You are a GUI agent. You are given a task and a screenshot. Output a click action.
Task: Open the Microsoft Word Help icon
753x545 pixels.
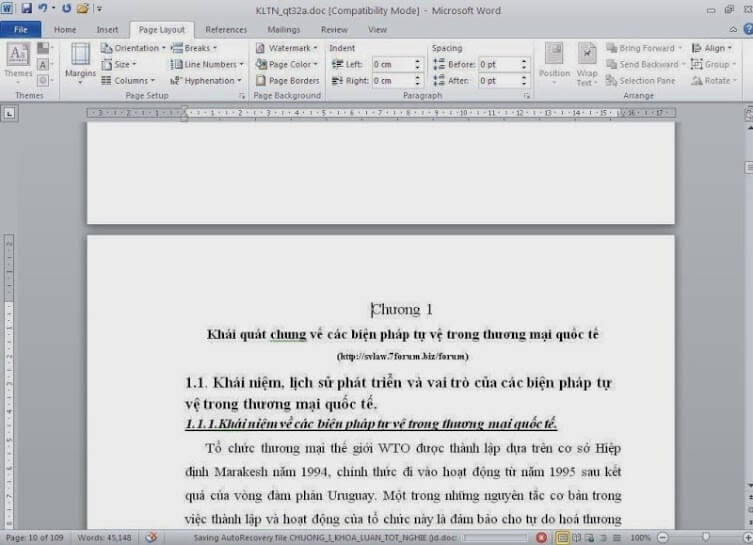pos(748,30)
